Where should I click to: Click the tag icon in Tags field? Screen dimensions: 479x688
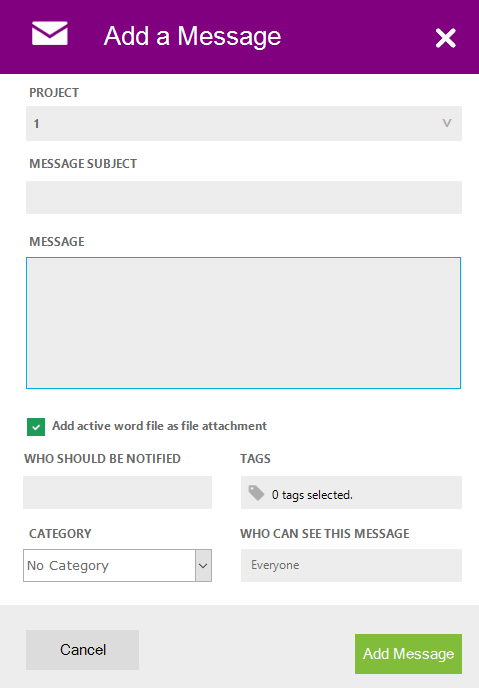(x=256, y=493)
